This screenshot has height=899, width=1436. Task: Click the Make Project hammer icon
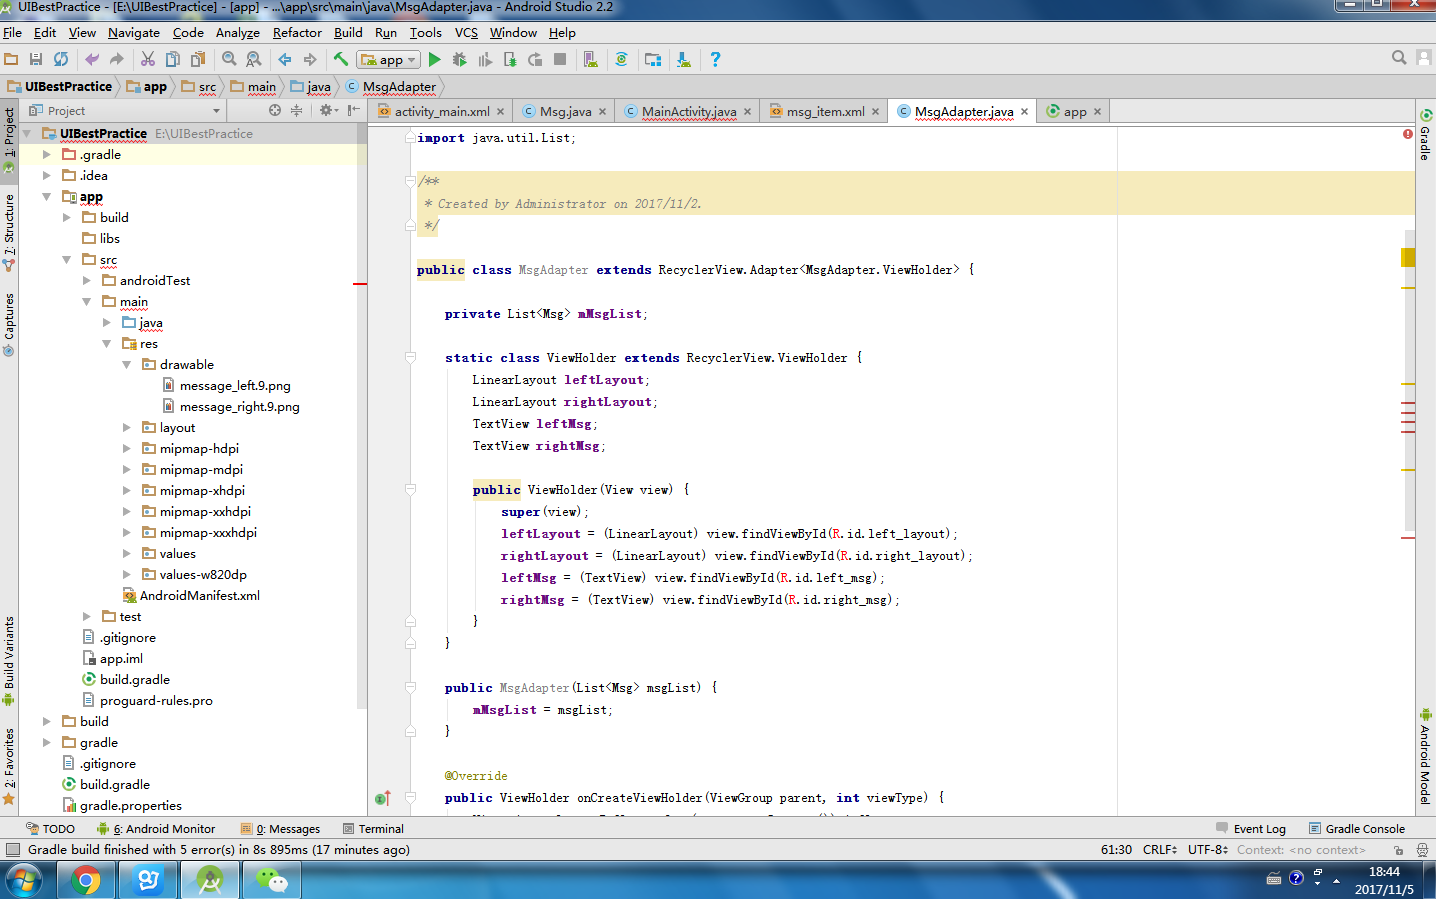pos(341,59)
